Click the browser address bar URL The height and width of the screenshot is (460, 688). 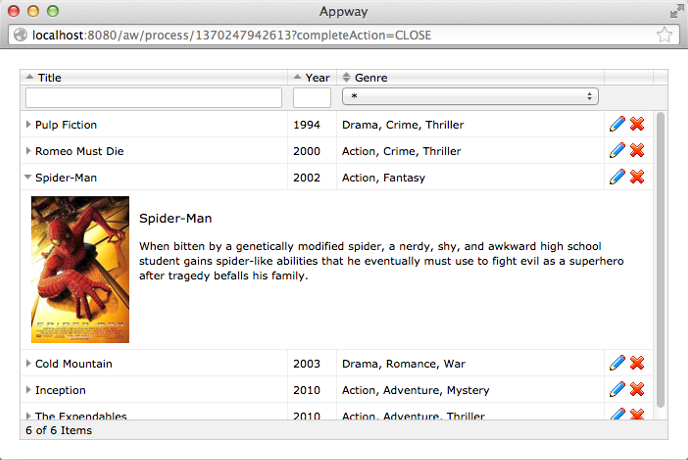point(232,35)
